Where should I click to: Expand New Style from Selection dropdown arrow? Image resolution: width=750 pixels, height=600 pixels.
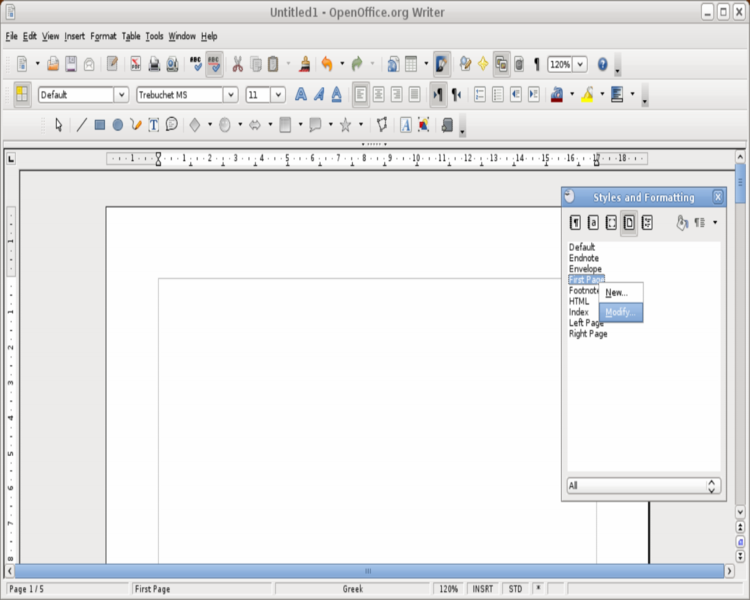[715, 222]
